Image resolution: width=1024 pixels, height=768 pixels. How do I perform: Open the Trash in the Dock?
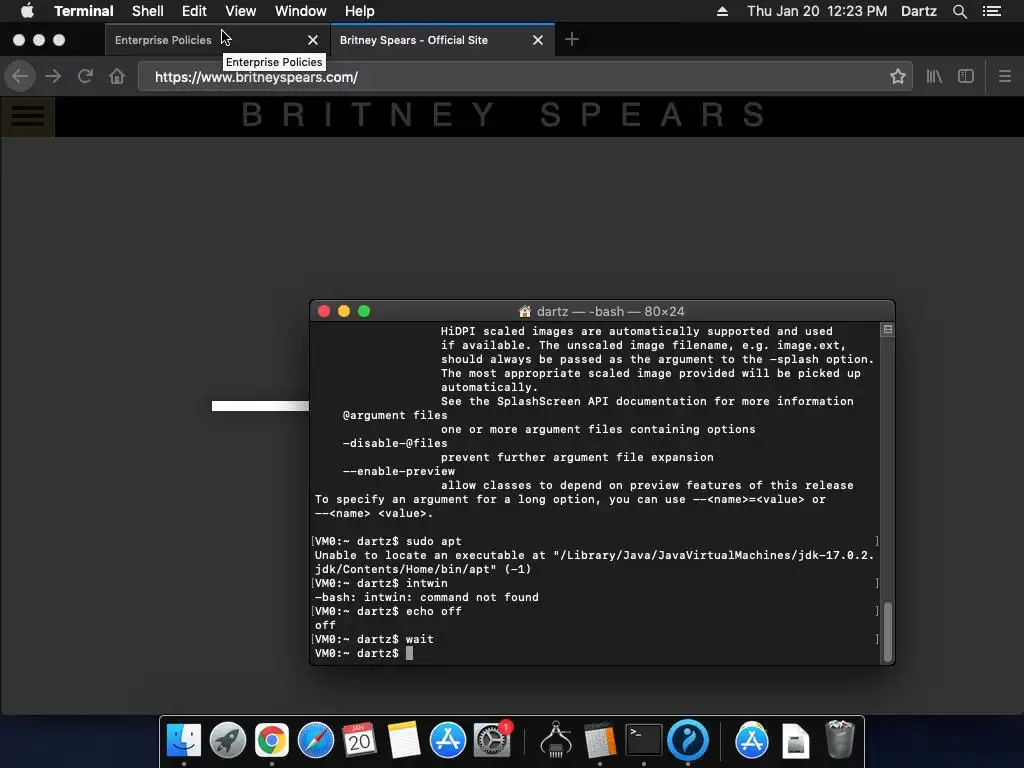click(x=840, y=741)
